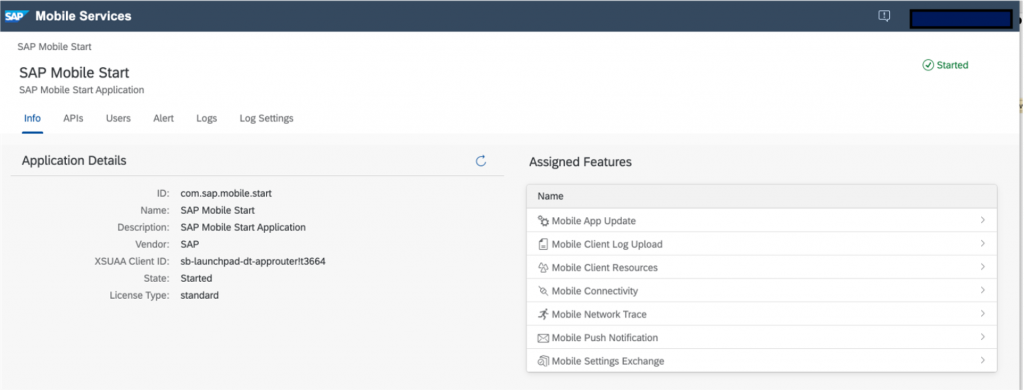Click the Mobile Push Notification envelope icon

coord(543,338)
